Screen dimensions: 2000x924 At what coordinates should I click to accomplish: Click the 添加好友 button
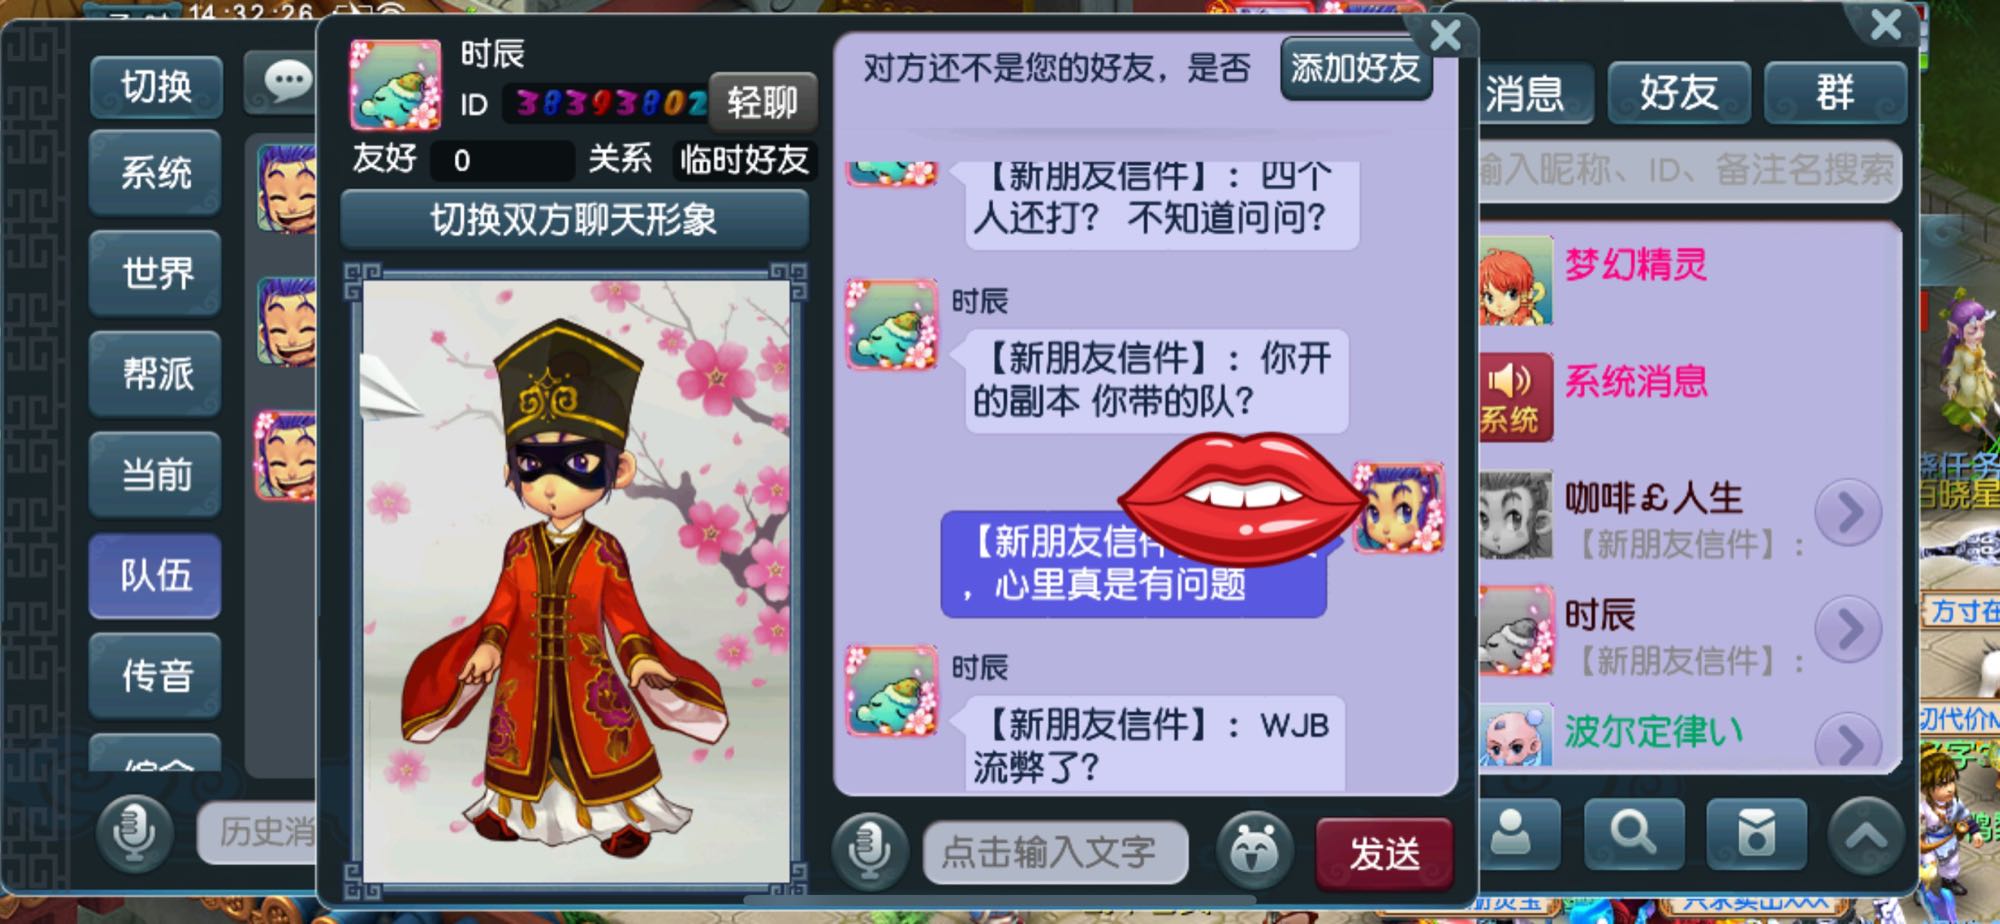tap(1355, 68)
